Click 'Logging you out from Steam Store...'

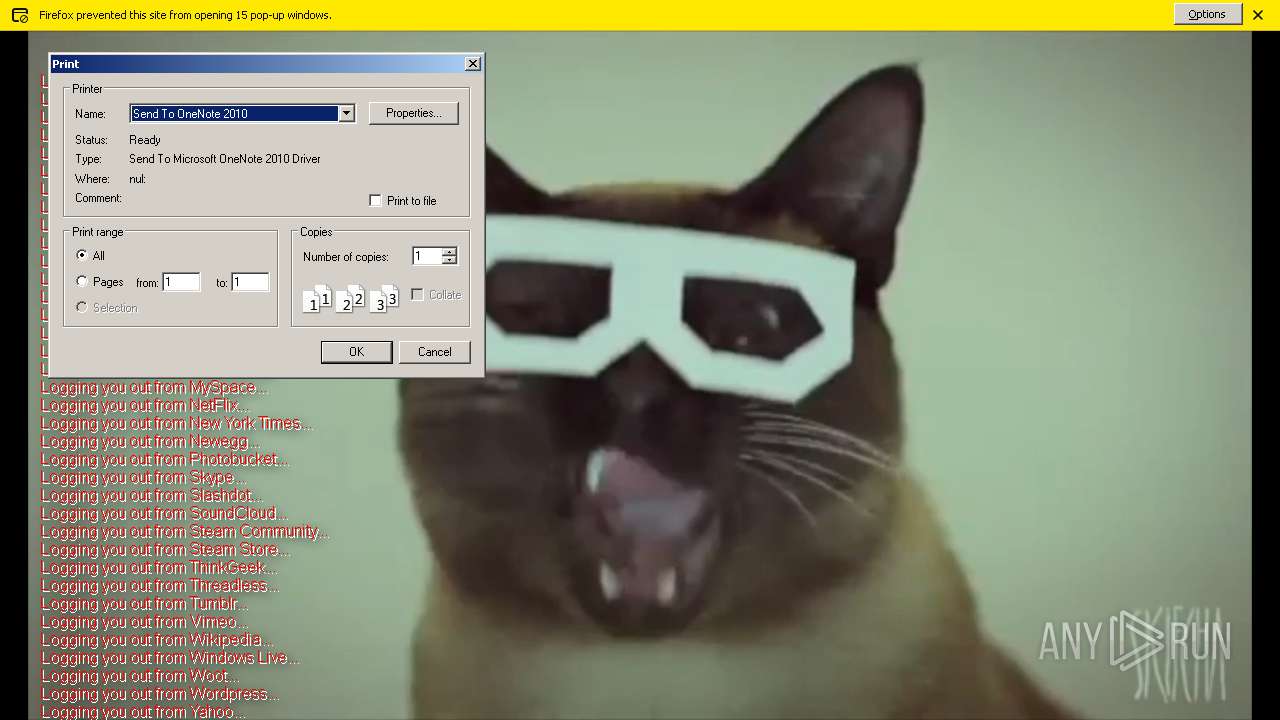click(166, 549)
